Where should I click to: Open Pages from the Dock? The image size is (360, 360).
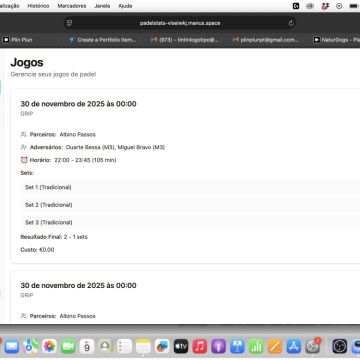[275, 346]
